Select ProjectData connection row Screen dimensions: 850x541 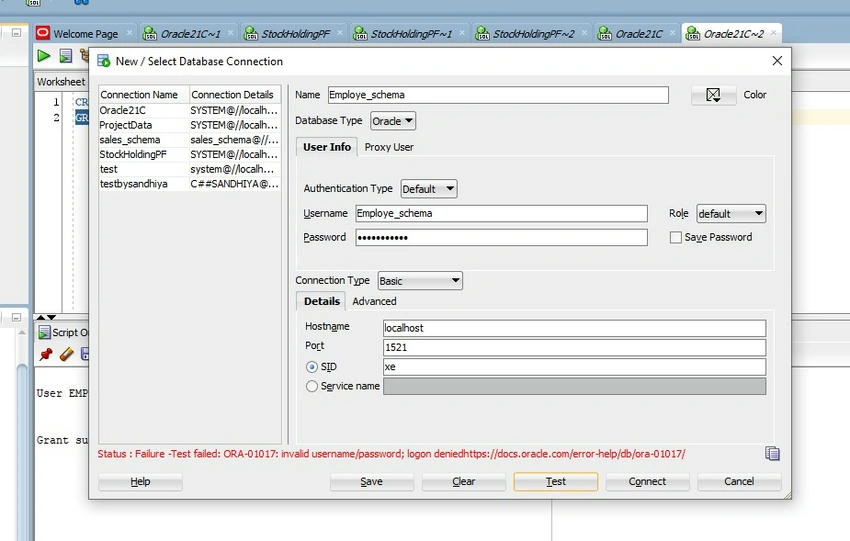coord(189,125)
